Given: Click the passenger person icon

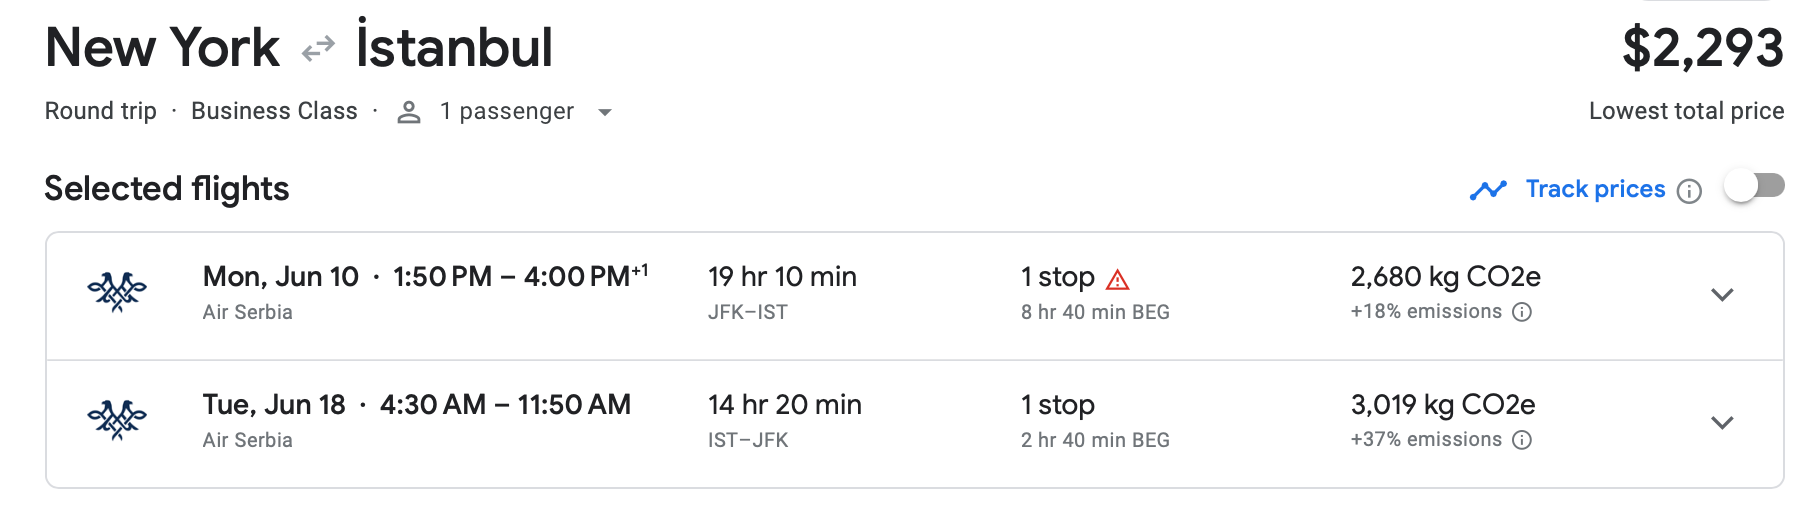Looking at the screenshot, I should pyautogui.click(x=408, y=112).
